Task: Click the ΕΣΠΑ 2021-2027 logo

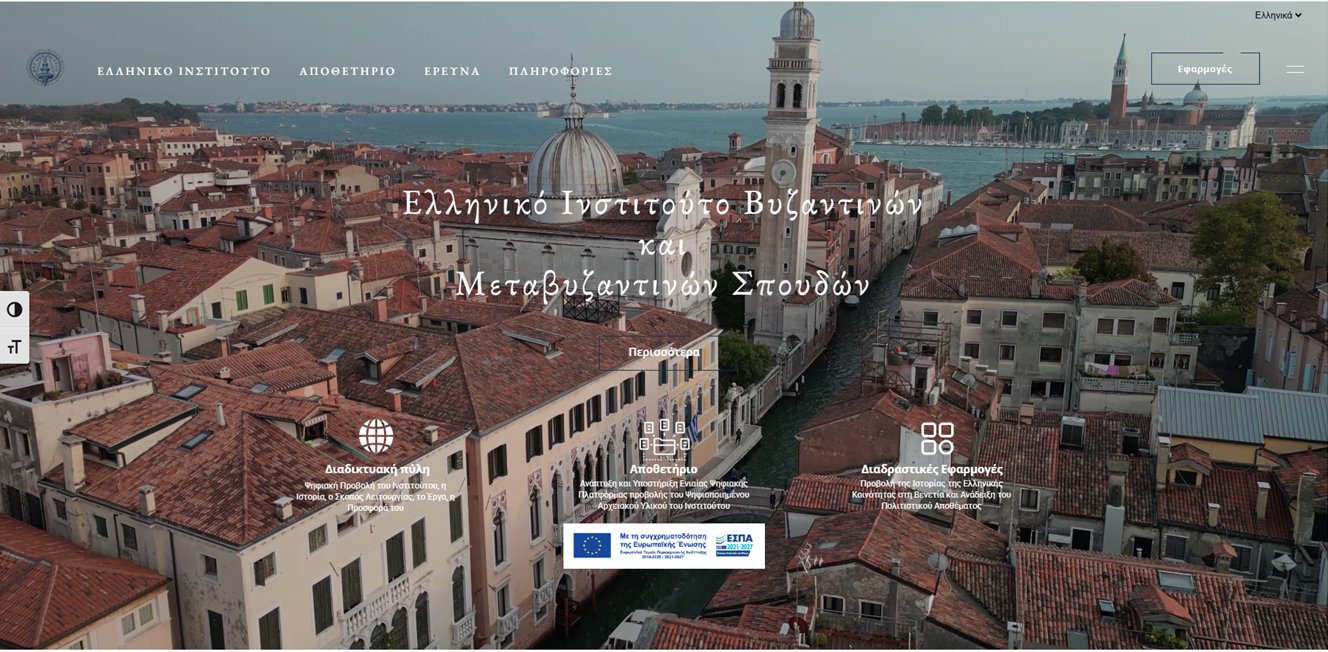Action: 734,545
